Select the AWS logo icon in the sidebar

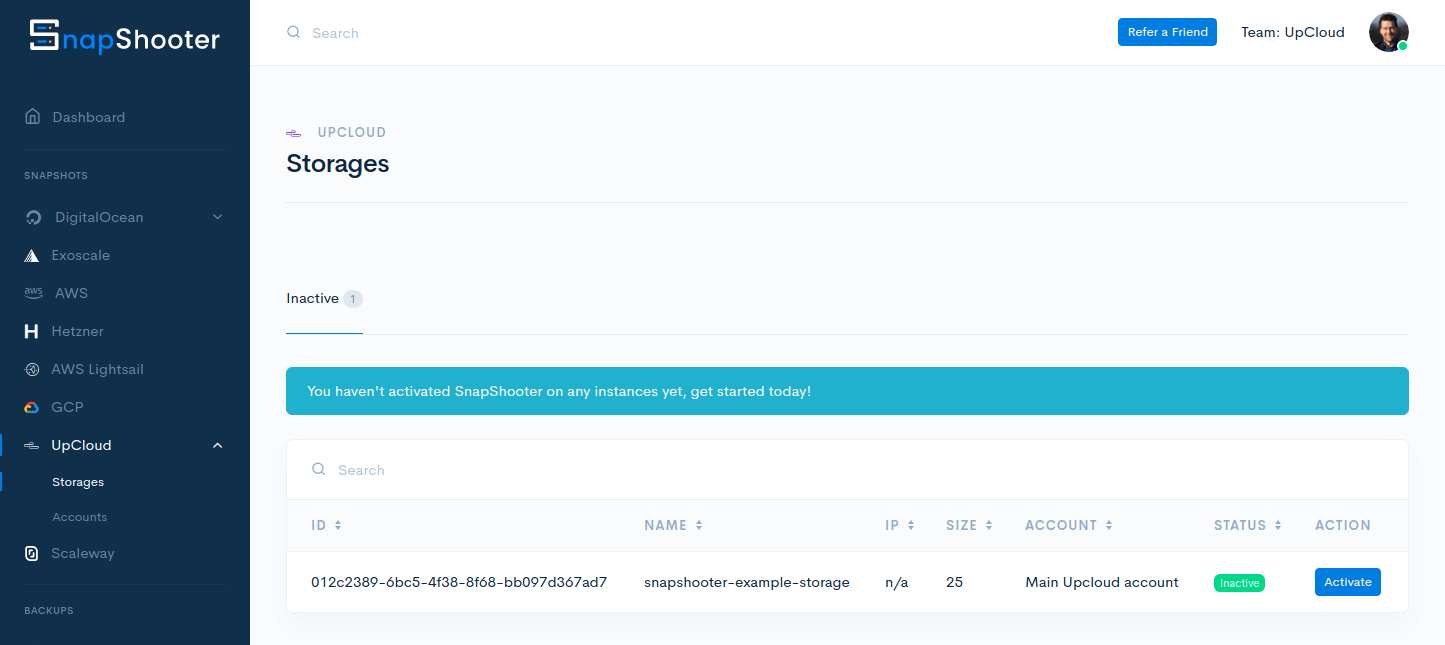(x=33, y=293)
